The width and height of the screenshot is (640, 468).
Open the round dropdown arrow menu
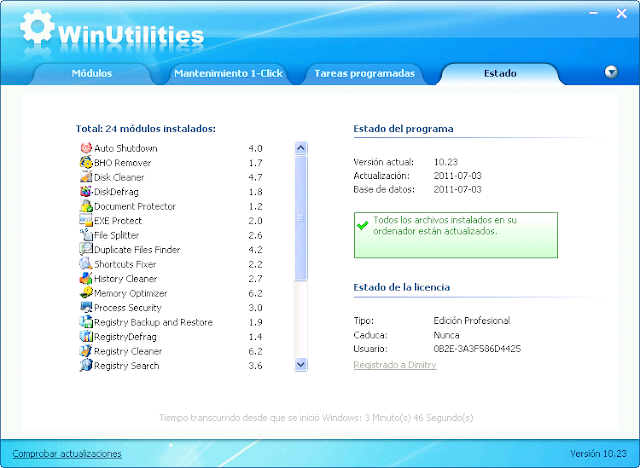[x=611, y=72]
